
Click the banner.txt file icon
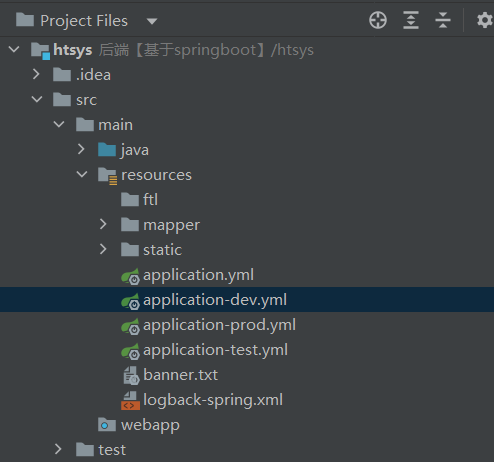[131, 376]
